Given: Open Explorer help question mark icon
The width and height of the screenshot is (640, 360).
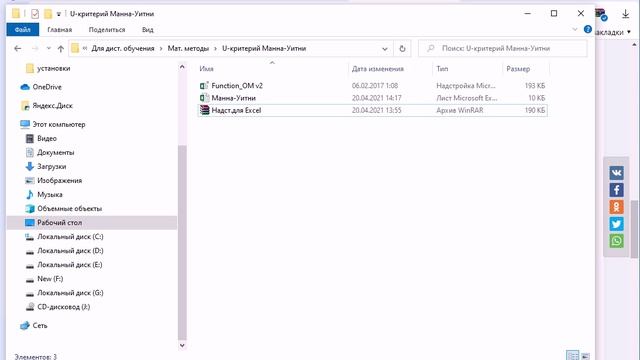Looking at the screenshot, I should (588, 29).
